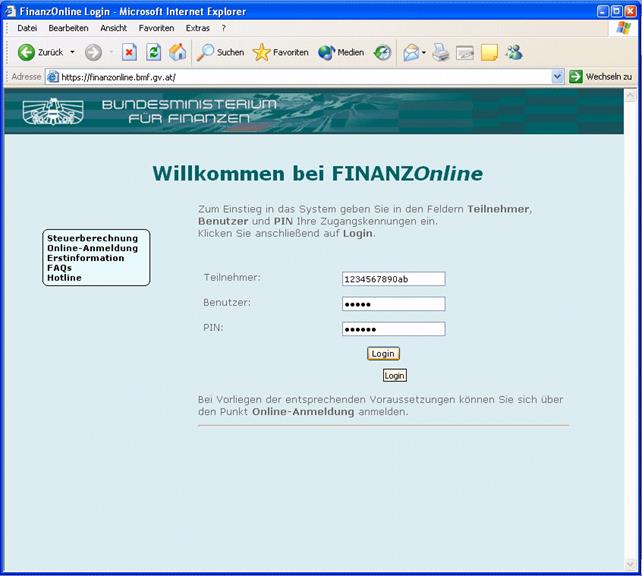
Task: Go to the home page icon
Action: [x=178, y=52]
